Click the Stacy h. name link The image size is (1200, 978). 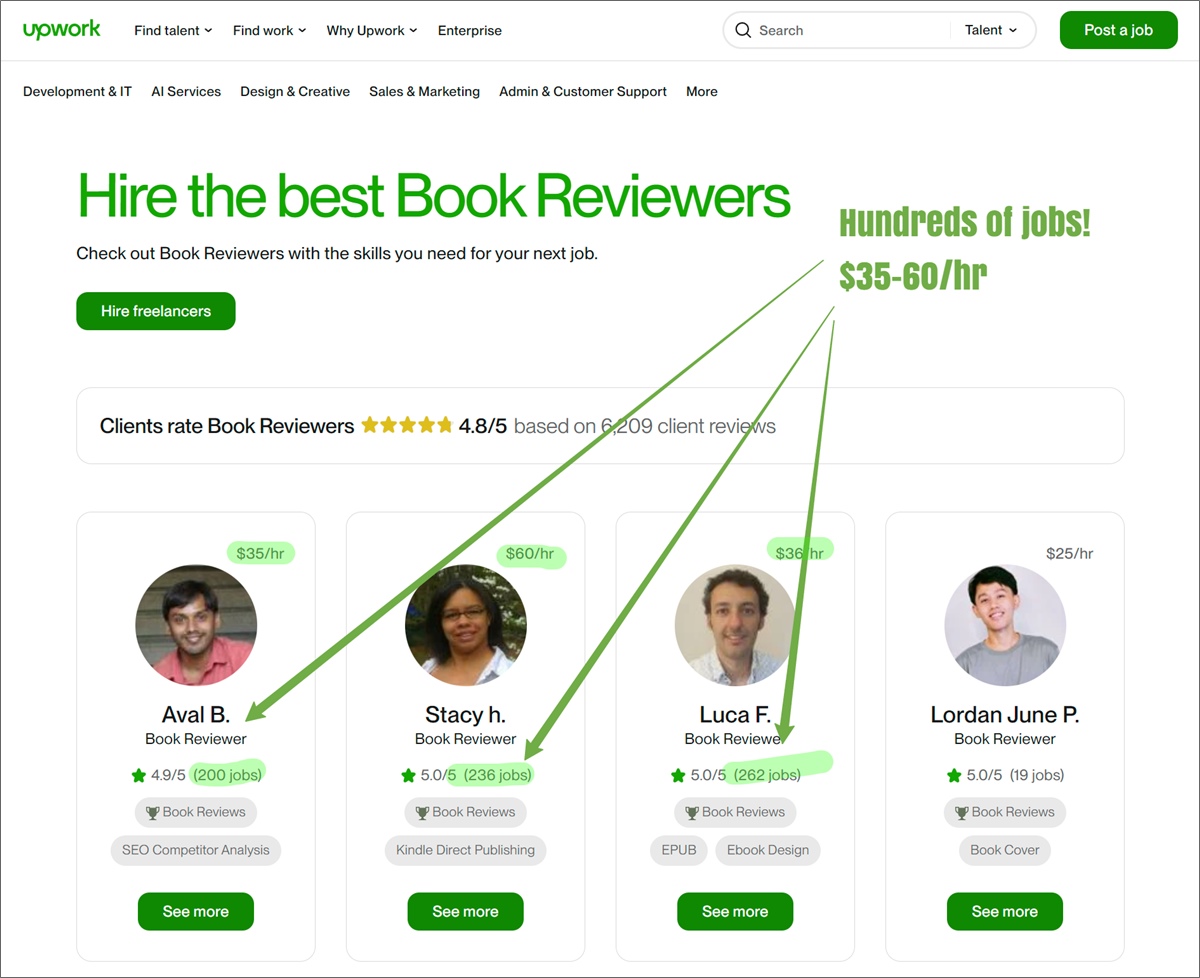pyautogui.click(x=466, y=715)
